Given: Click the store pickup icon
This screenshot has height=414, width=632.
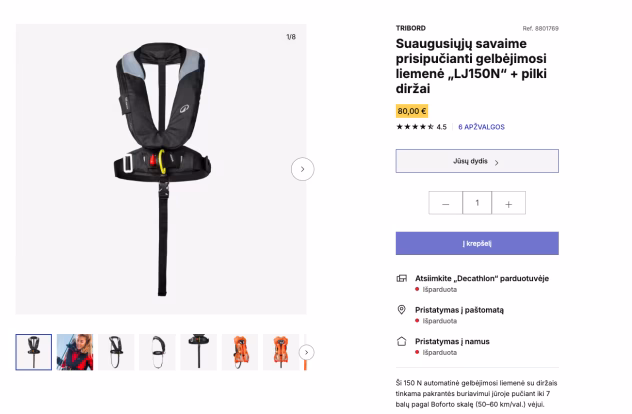Looking at the screenshot, I should (401, 278).
